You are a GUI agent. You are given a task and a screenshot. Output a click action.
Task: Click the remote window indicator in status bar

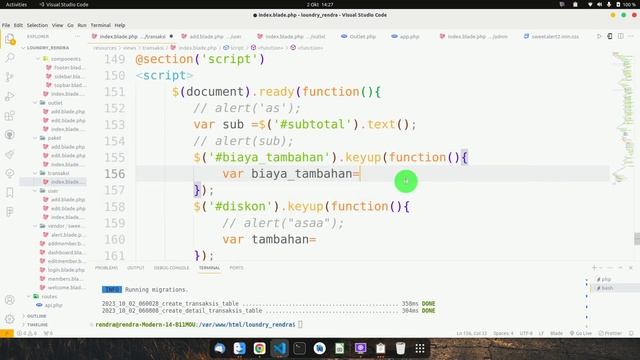[7, 333]
